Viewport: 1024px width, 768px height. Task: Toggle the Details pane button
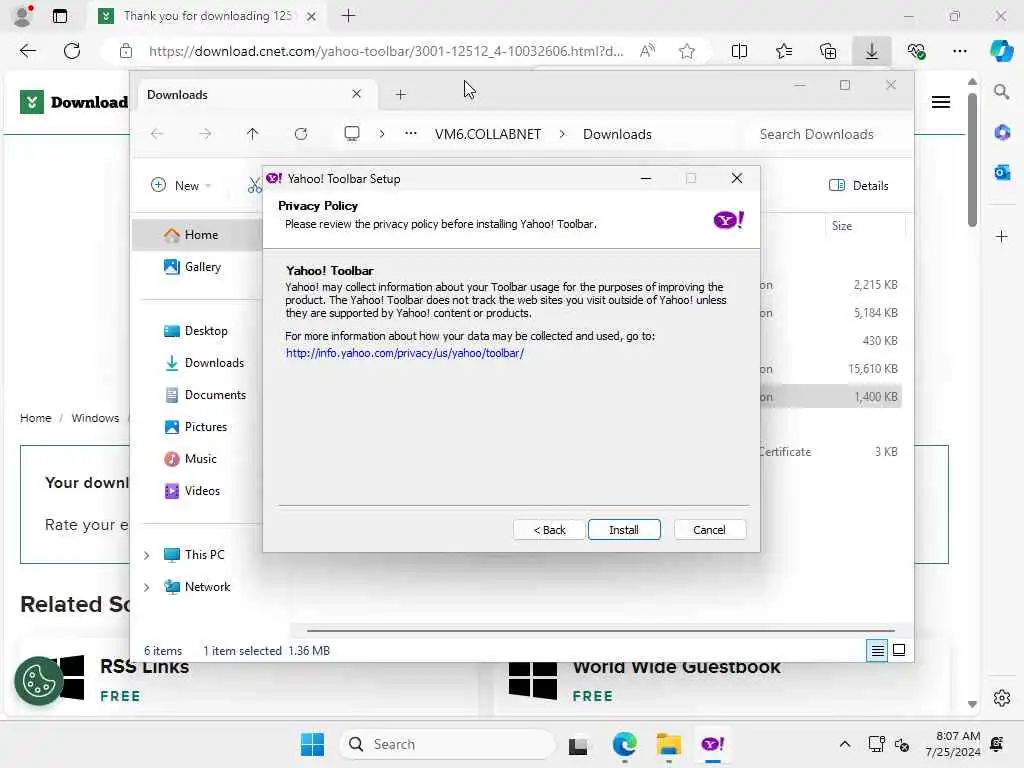pyautogui.click(x=858, y=185)
